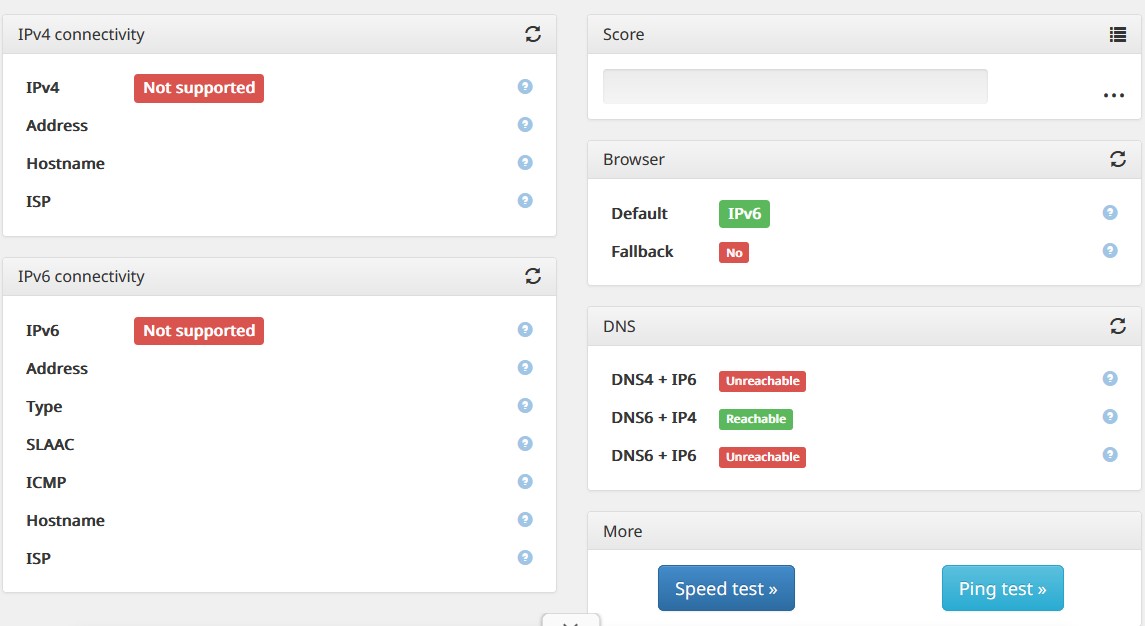Click the Score progress bar

(795, 86)
